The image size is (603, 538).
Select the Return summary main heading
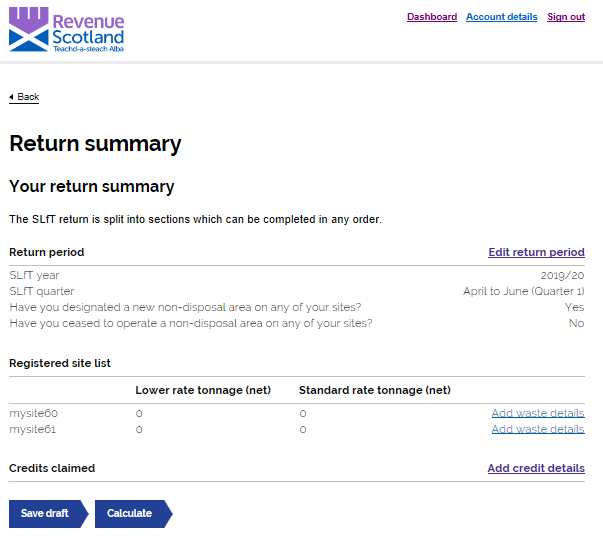point(95,144)
